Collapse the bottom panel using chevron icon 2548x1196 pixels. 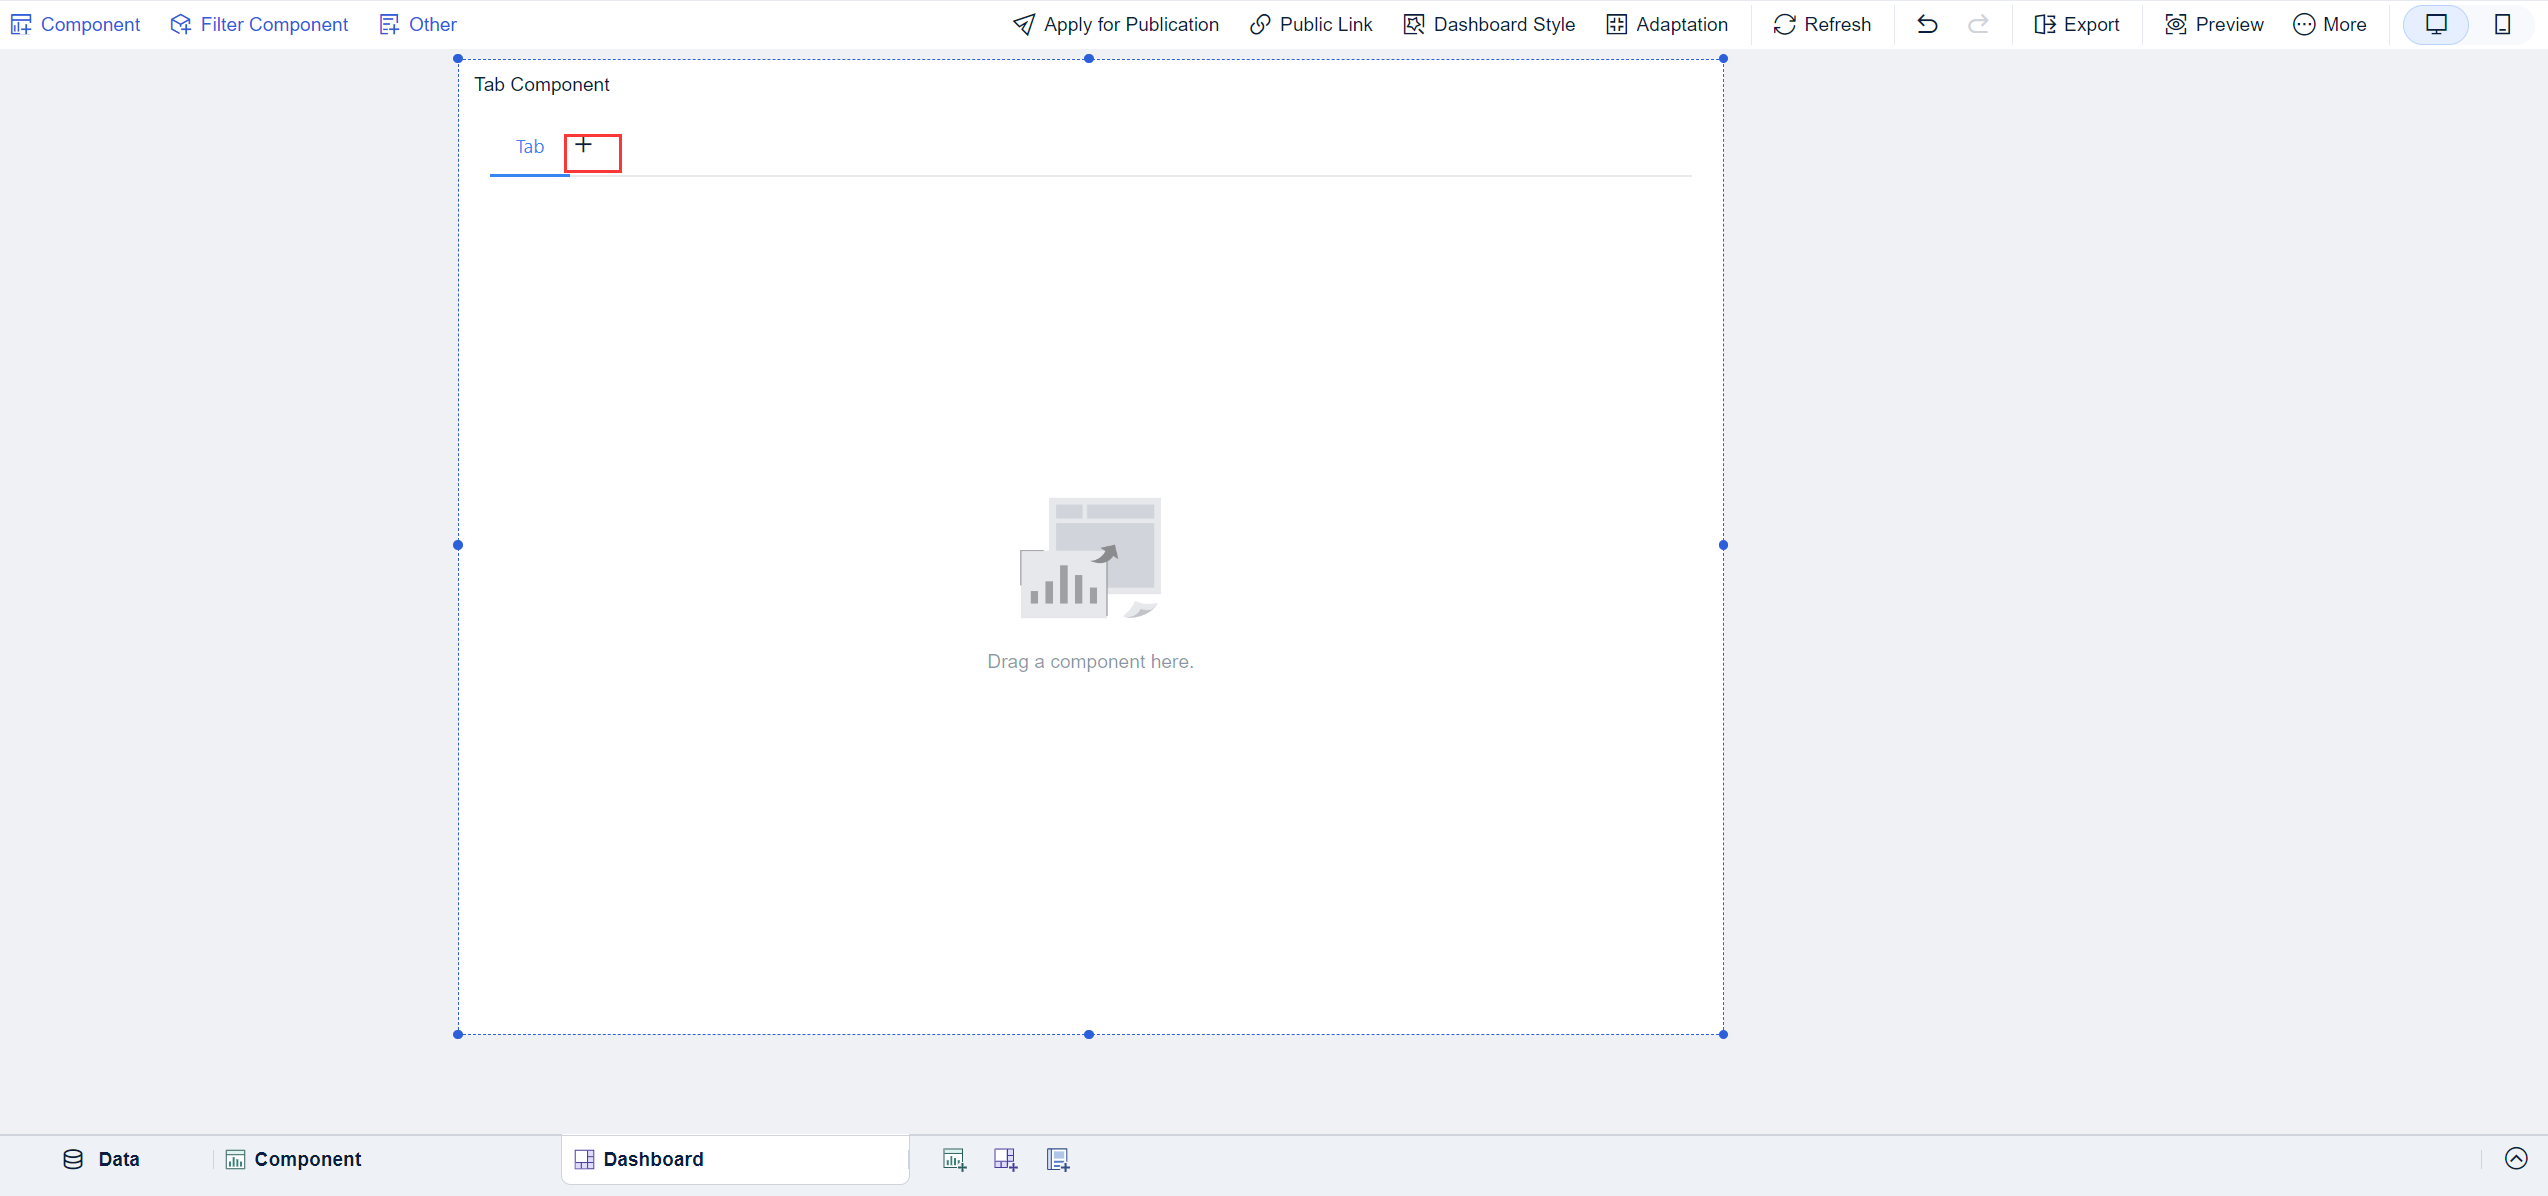(x=2517, y=1159)
